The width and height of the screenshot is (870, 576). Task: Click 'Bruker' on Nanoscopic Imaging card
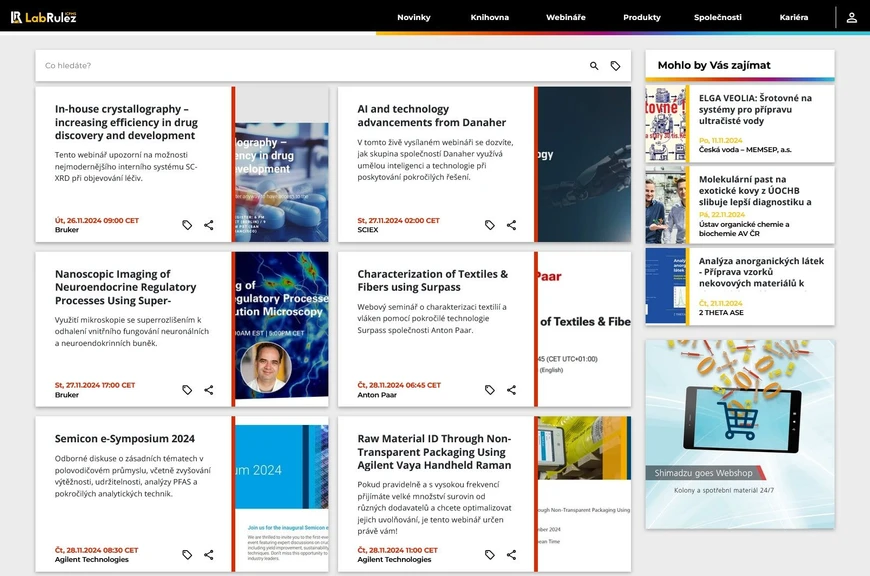coord(67,395)
